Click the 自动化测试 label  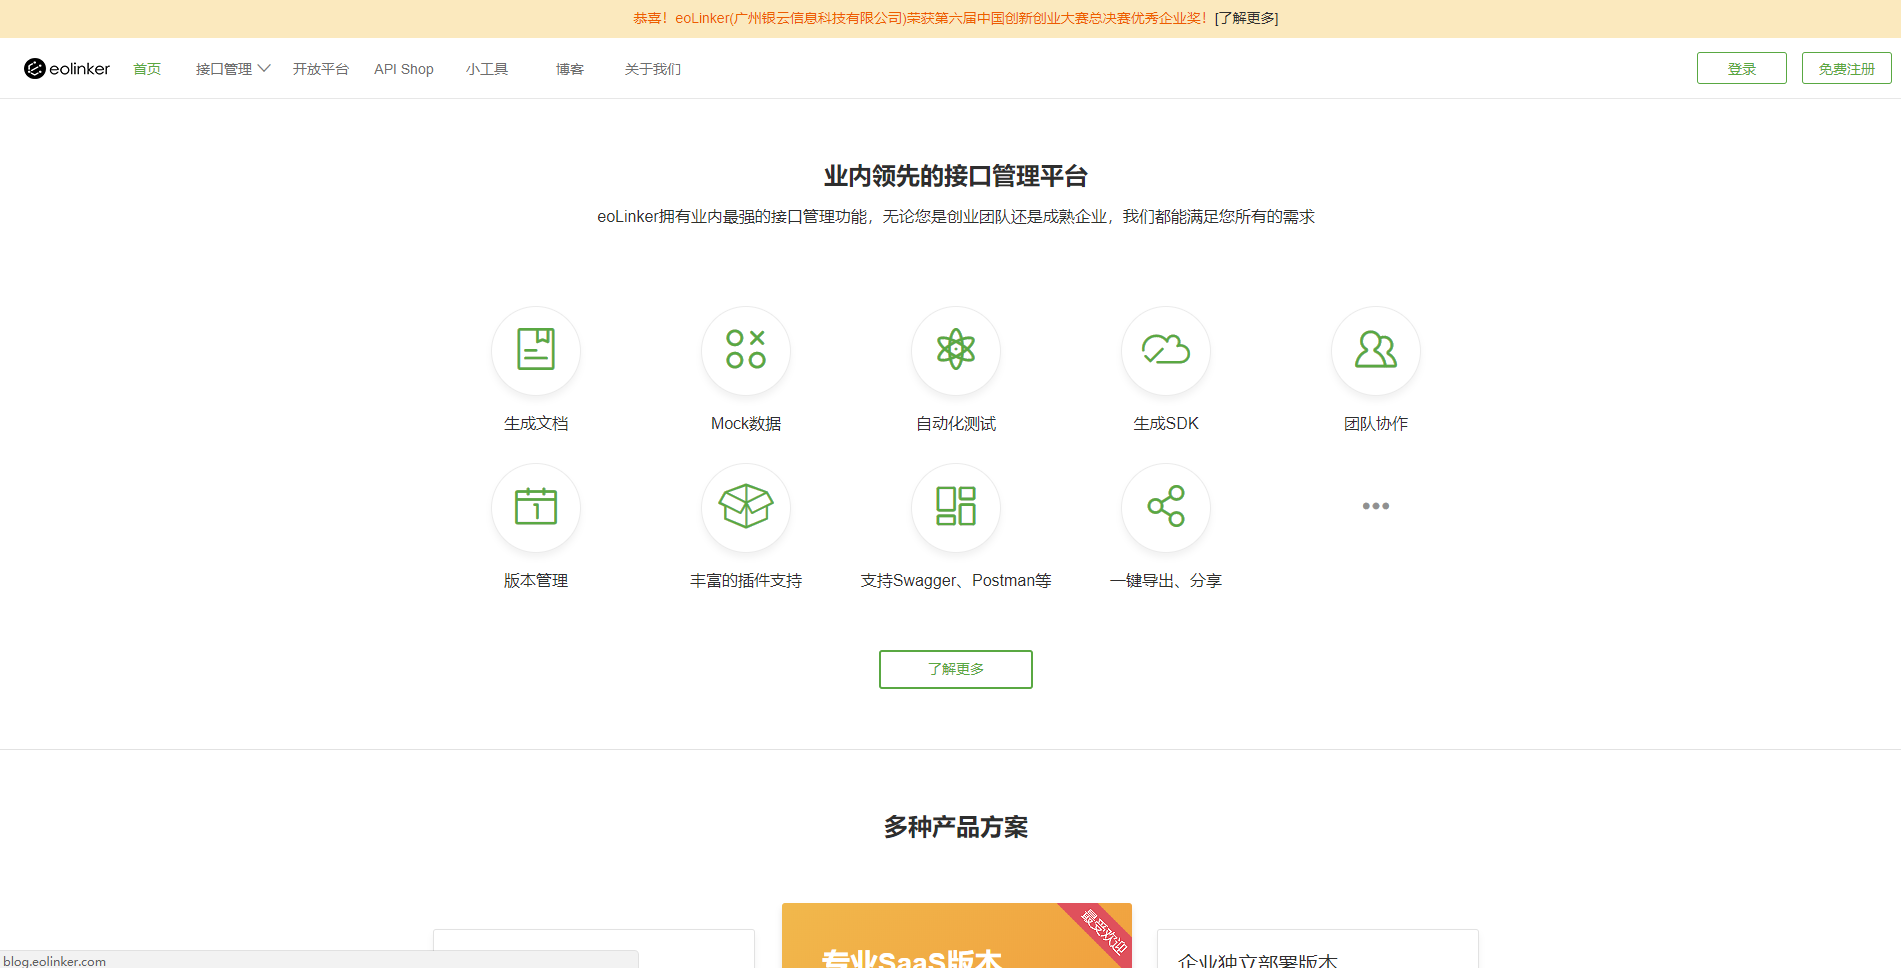(956, 424)
